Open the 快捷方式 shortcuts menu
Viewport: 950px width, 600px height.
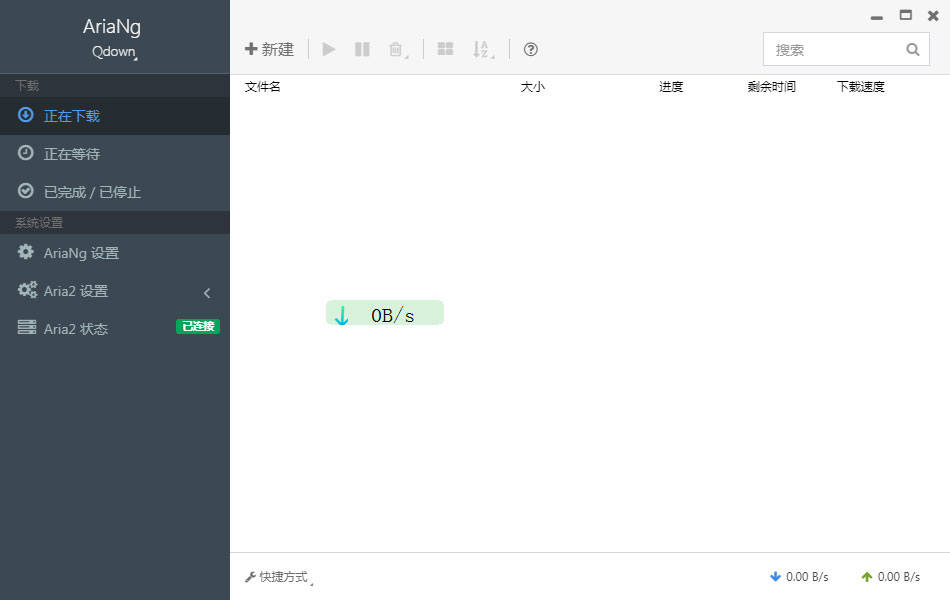point(278,577)
